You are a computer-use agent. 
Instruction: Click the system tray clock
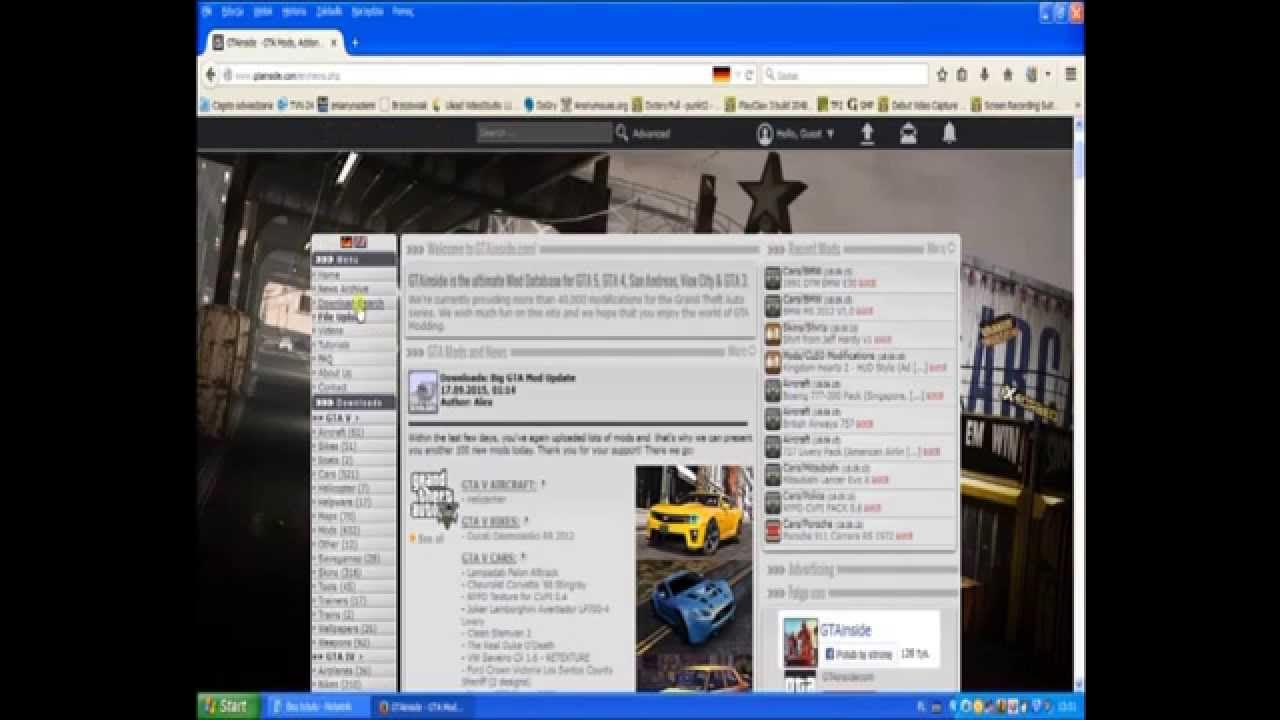1069,706
